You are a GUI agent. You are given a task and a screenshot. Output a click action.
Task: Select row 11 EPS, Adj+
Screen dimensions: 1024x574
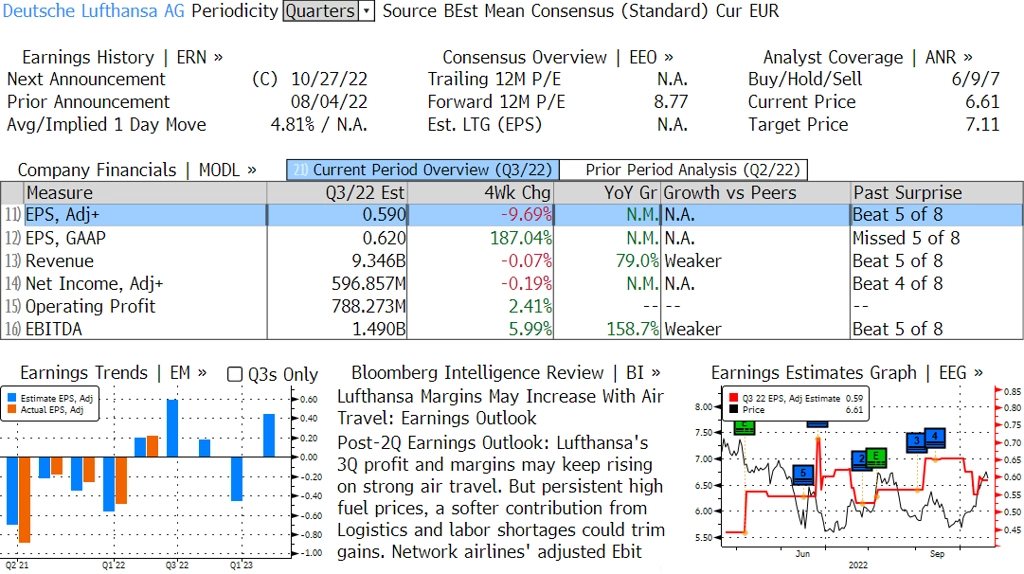[512, 215]
